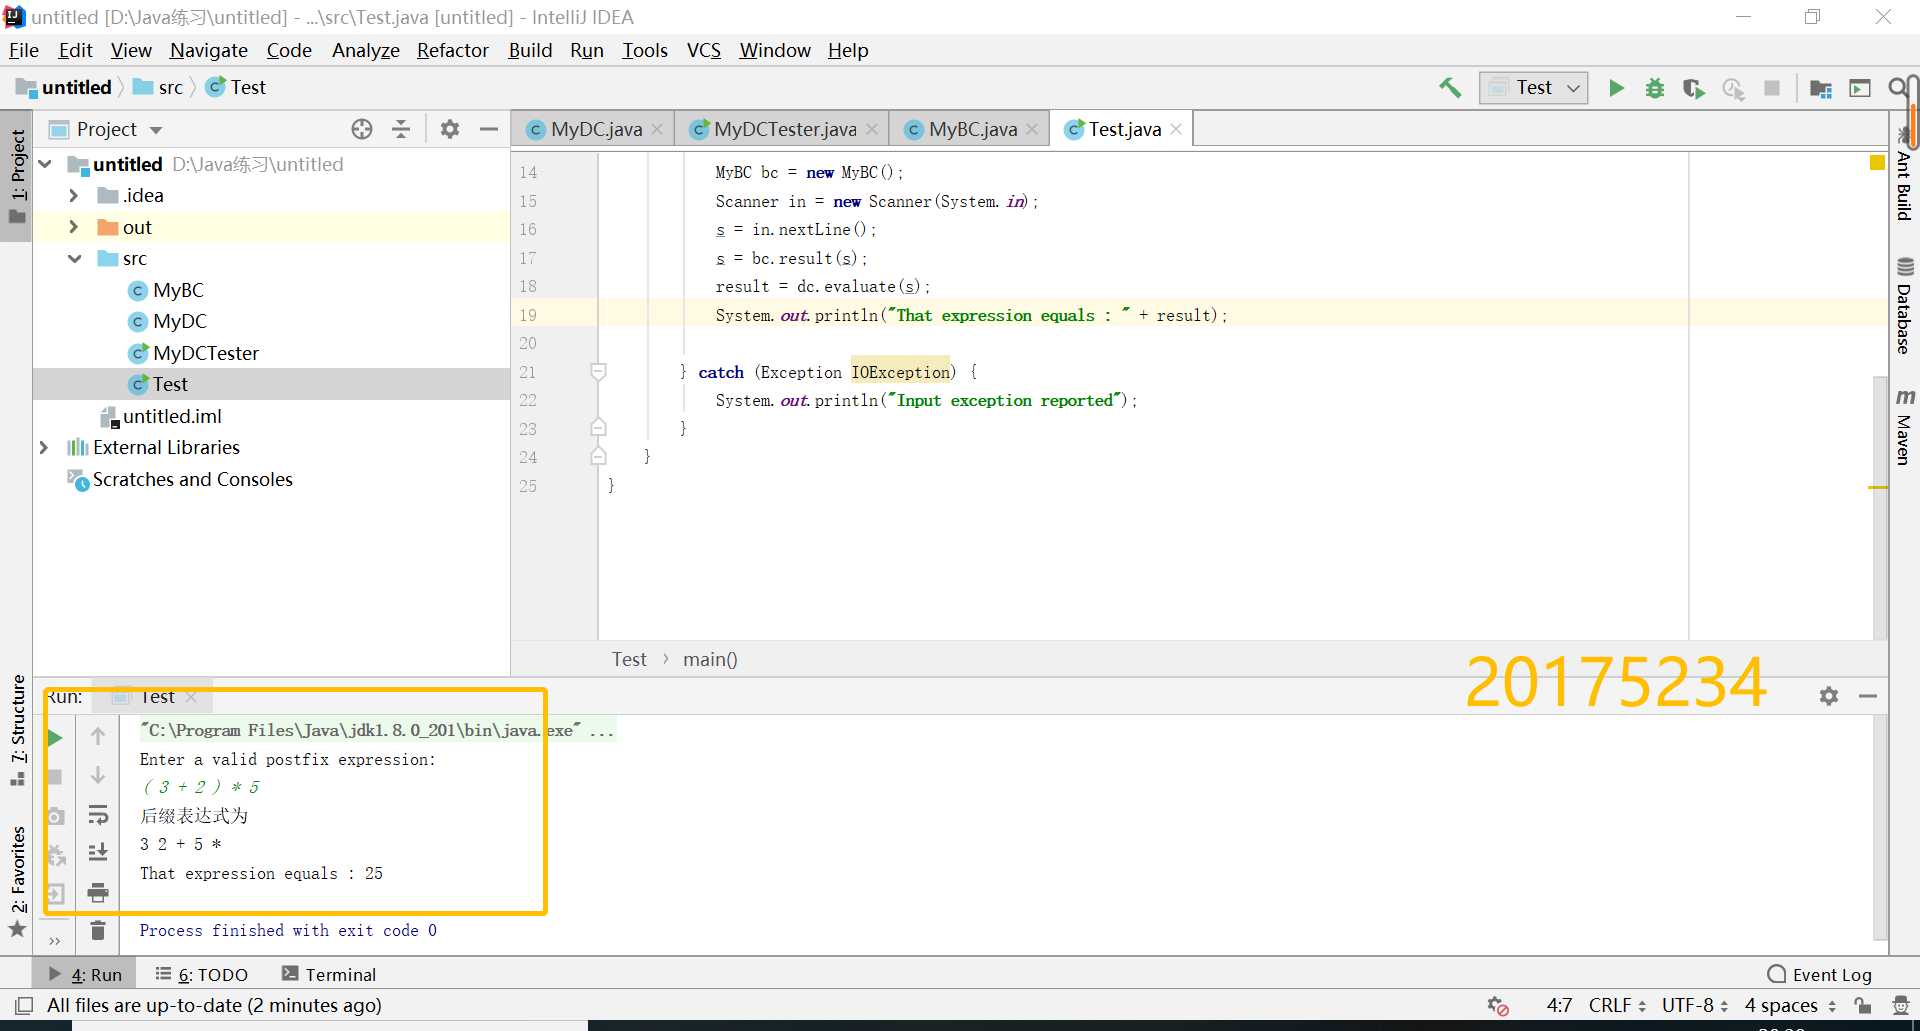Show more Run panel actions chevron
Screen dimensions: 1920x1031
click(55, 941)
